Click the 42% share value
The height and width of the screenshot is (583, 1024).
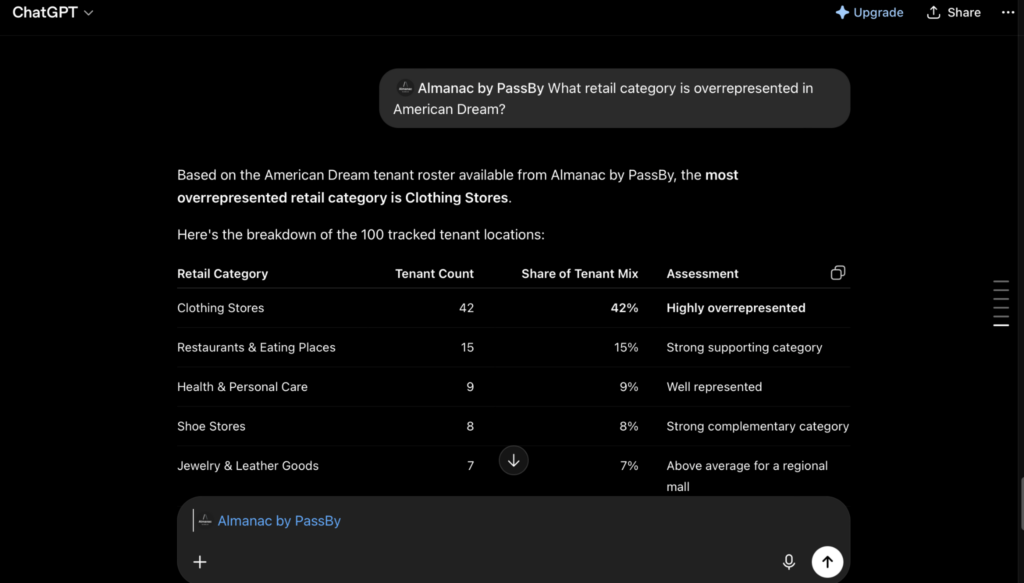624,307
